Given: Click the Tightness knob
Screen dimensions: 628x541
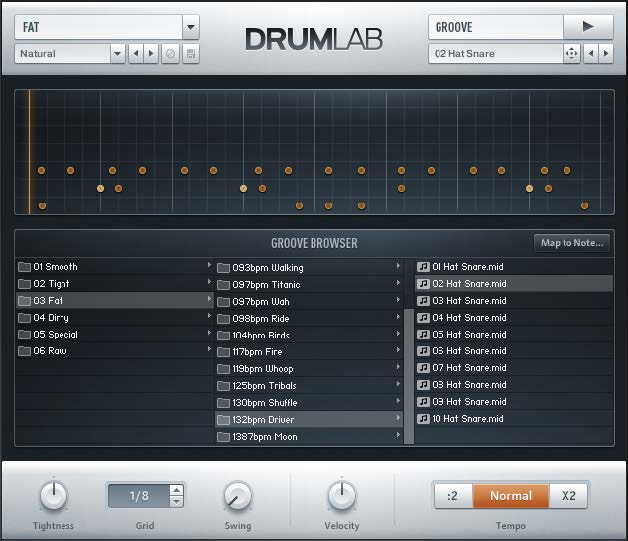Looking at the screenshot, I should pyautogui.click(x=53, y=496).
